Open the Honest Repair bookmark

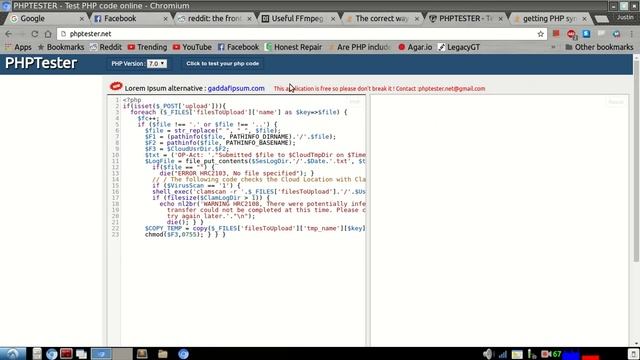293,47
